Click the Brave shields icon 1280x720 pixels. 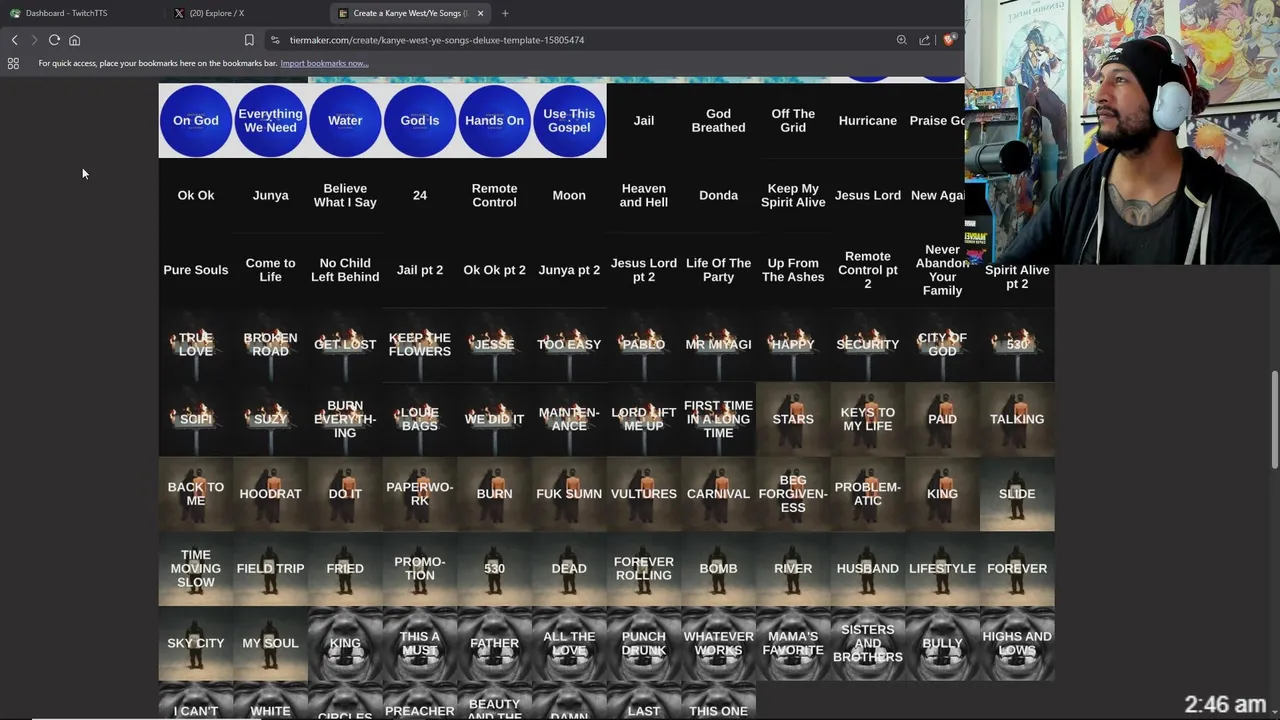pyautogui.click(x=948, y=40)
